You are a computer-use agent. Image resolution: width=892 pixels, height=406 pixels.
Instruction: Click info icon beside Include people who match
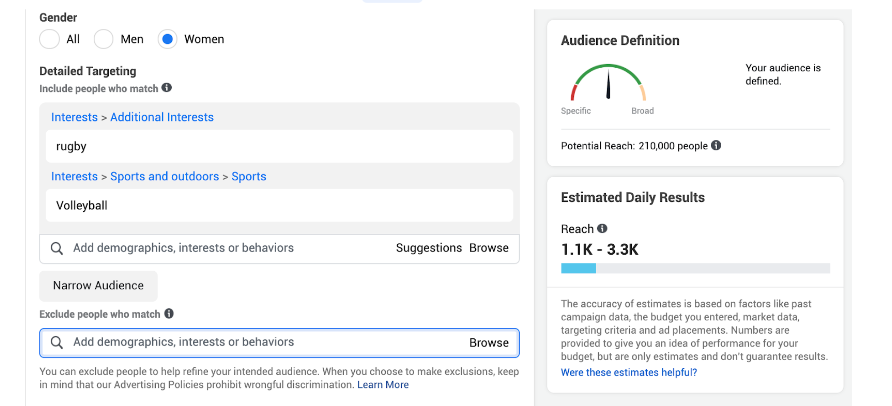pyautogui.click(x=167, y=88)
